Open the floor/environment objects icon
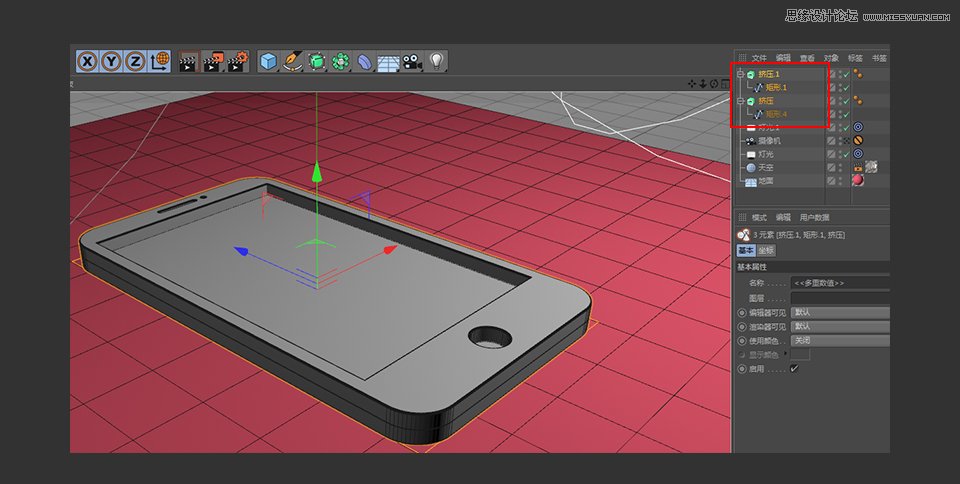The height and width of the screenshot is (484, 960). point(388,61)
